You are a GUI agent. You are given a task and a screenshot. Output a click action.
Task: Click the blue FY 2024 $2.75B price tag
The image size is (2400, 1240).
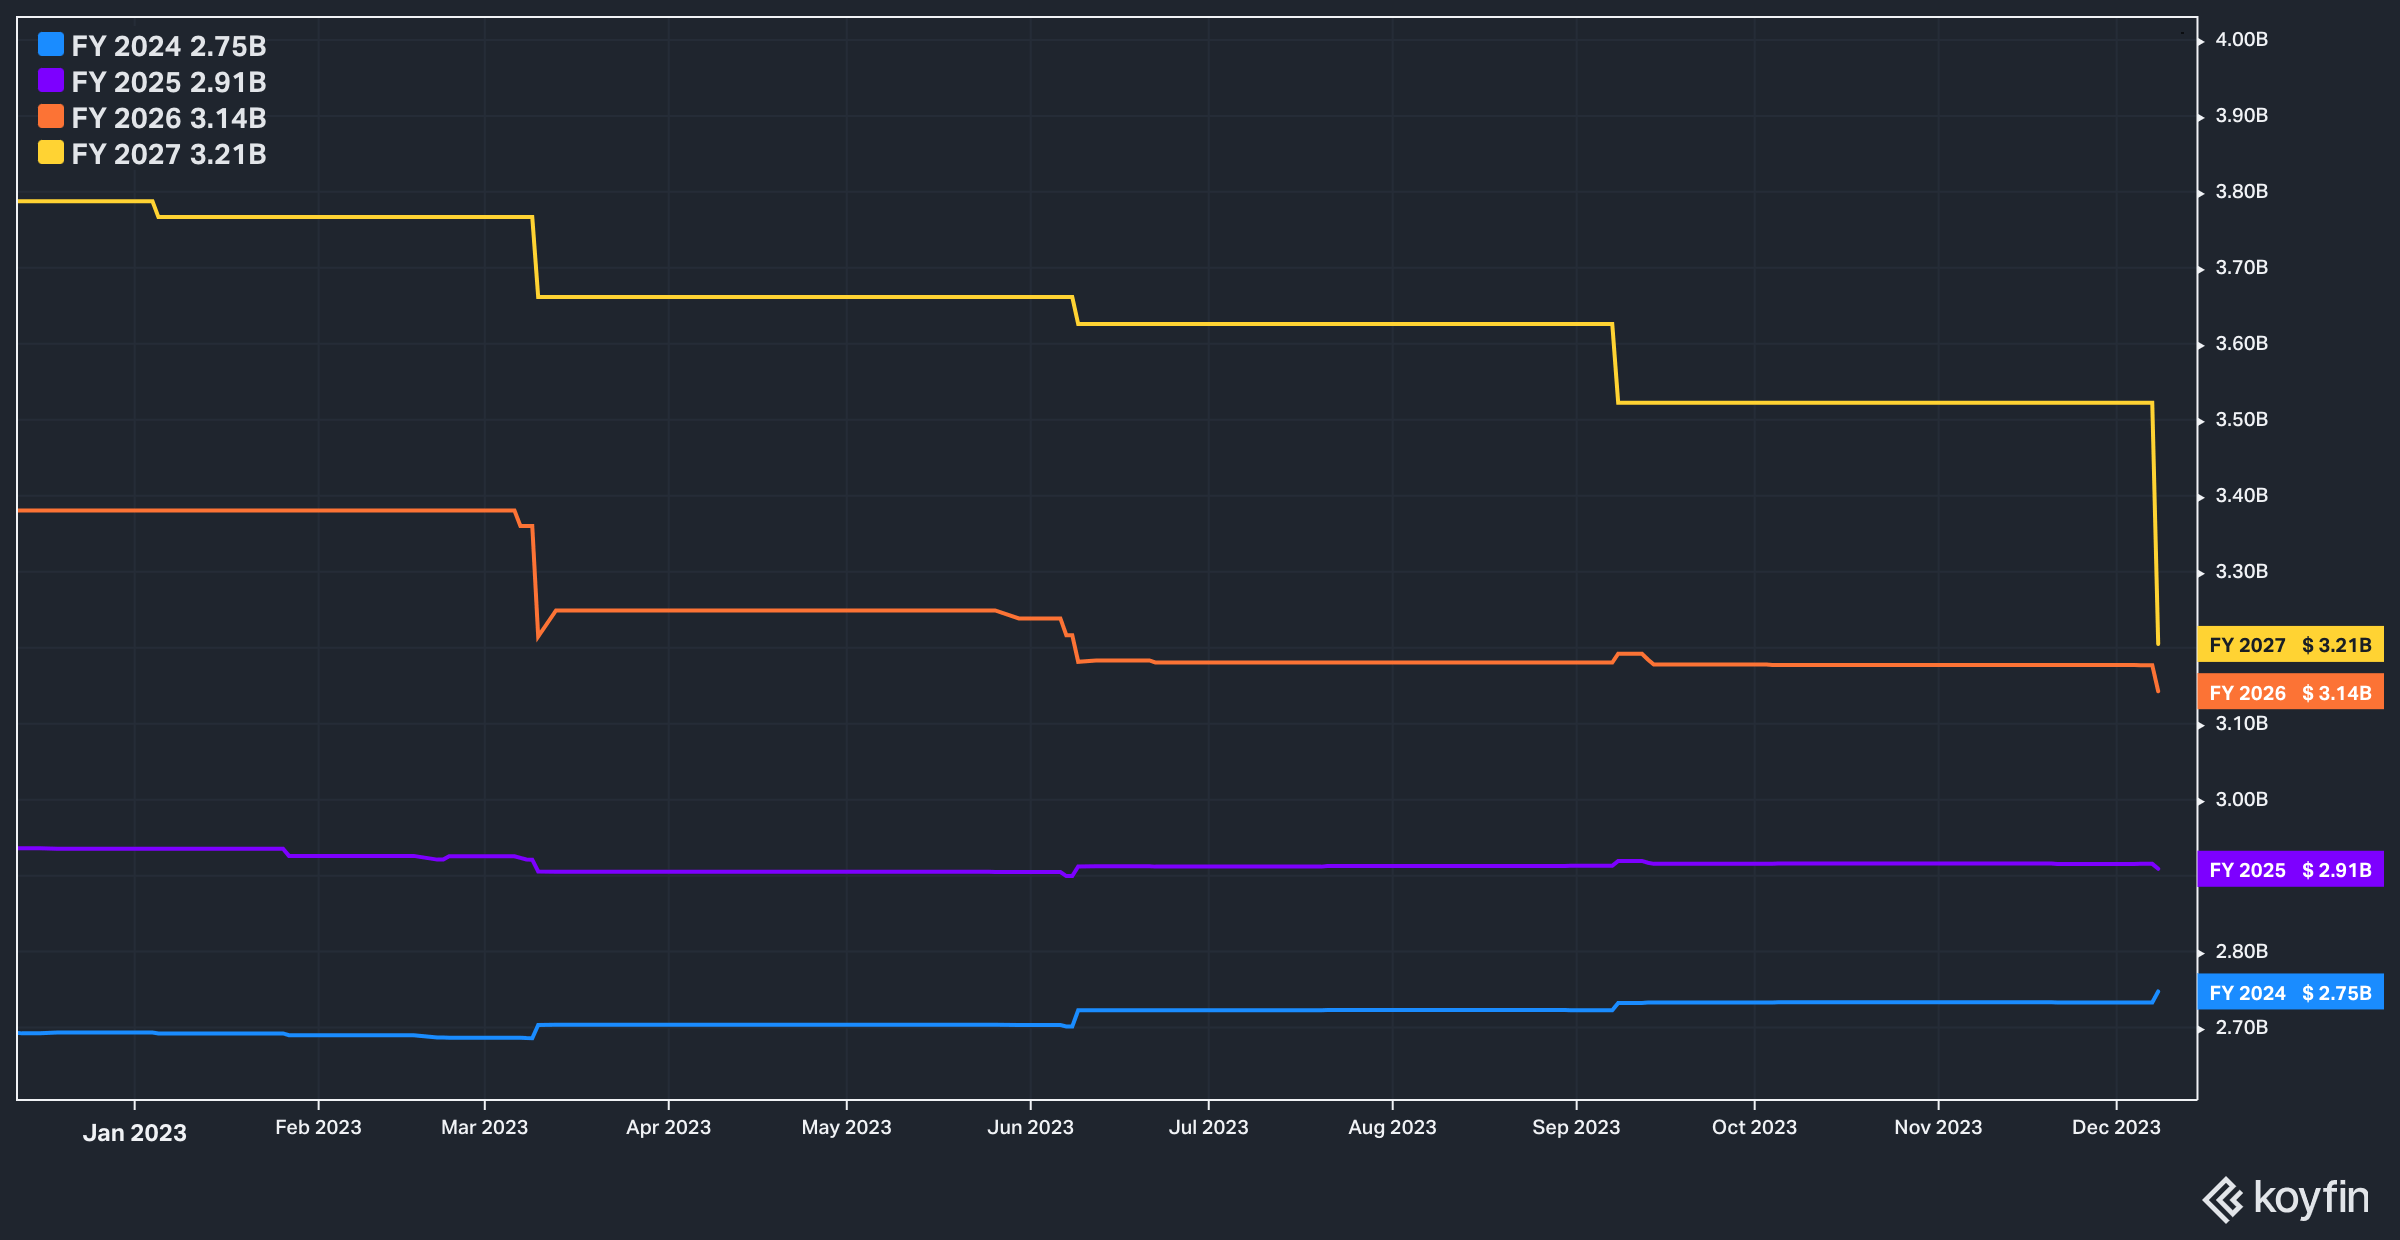[2290, 993]
